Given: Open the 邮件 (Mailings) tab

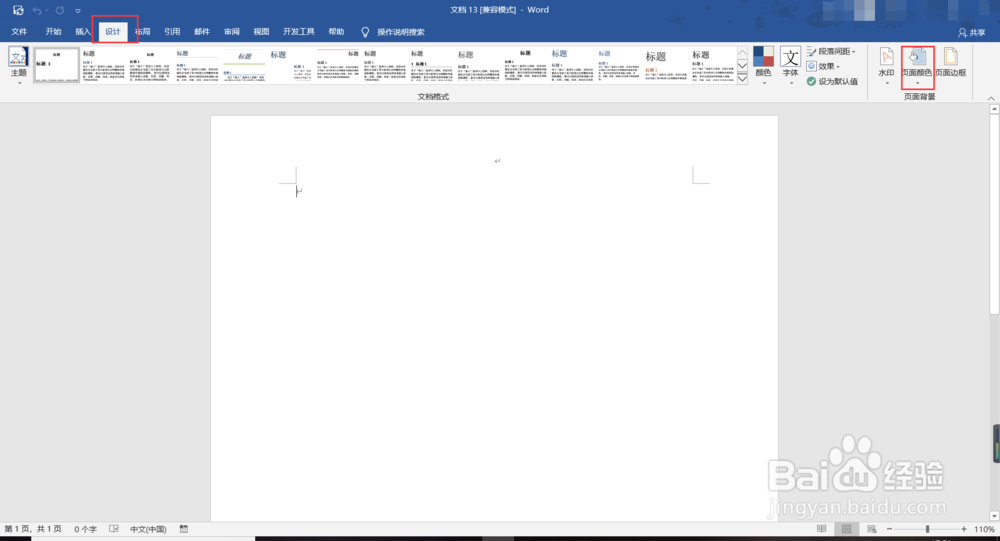Looking at the screenshot, I should pos(202,31).
